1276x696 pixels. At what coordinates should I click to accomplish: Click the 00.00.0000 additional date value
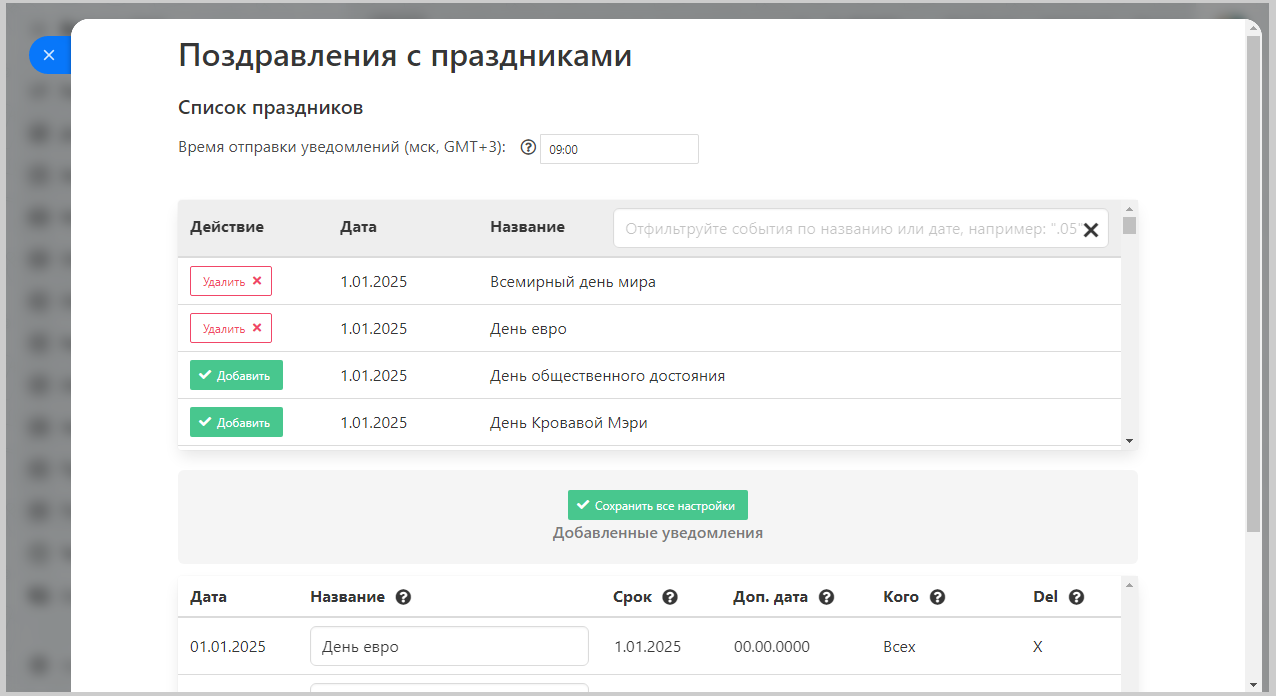coord(771,647)
